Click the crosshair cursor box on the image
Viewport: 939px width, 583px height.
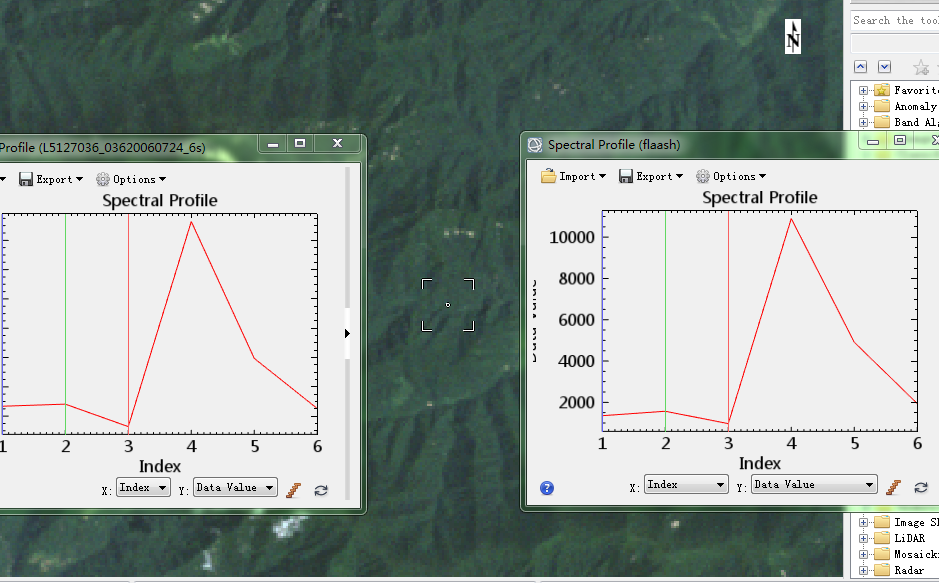[448, 305]
